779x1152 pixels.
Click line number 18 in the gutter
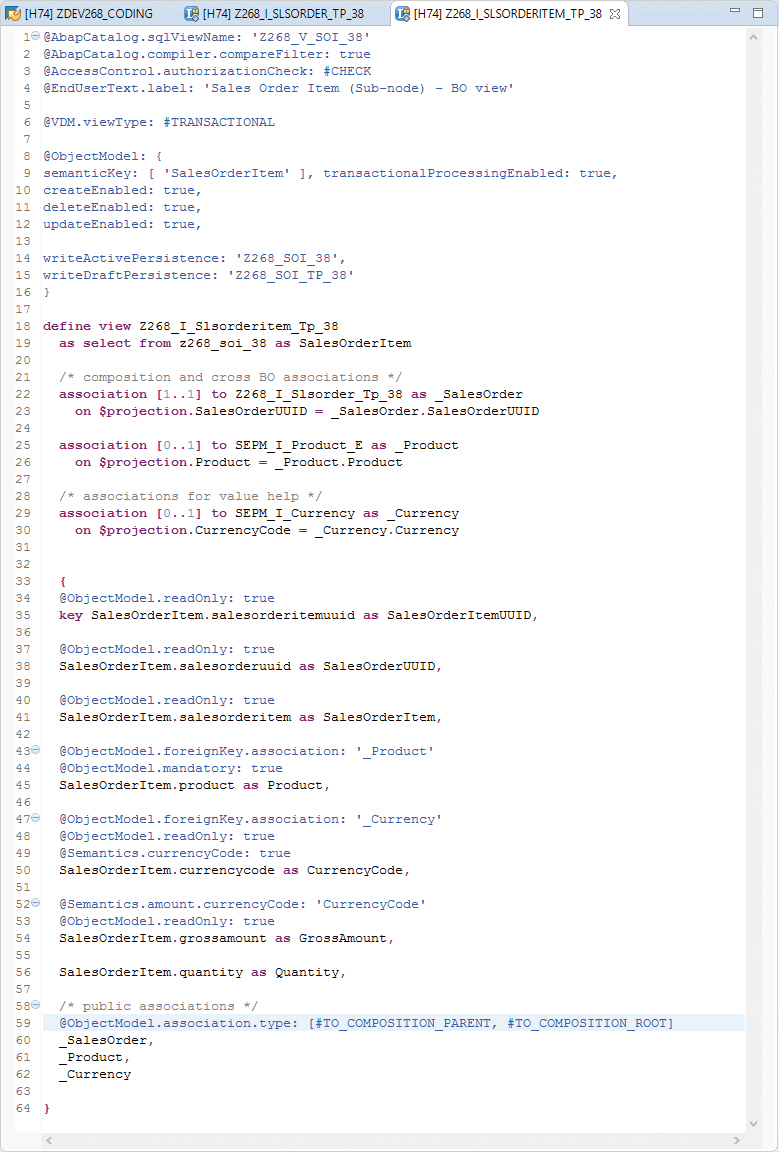click(22, 326)
